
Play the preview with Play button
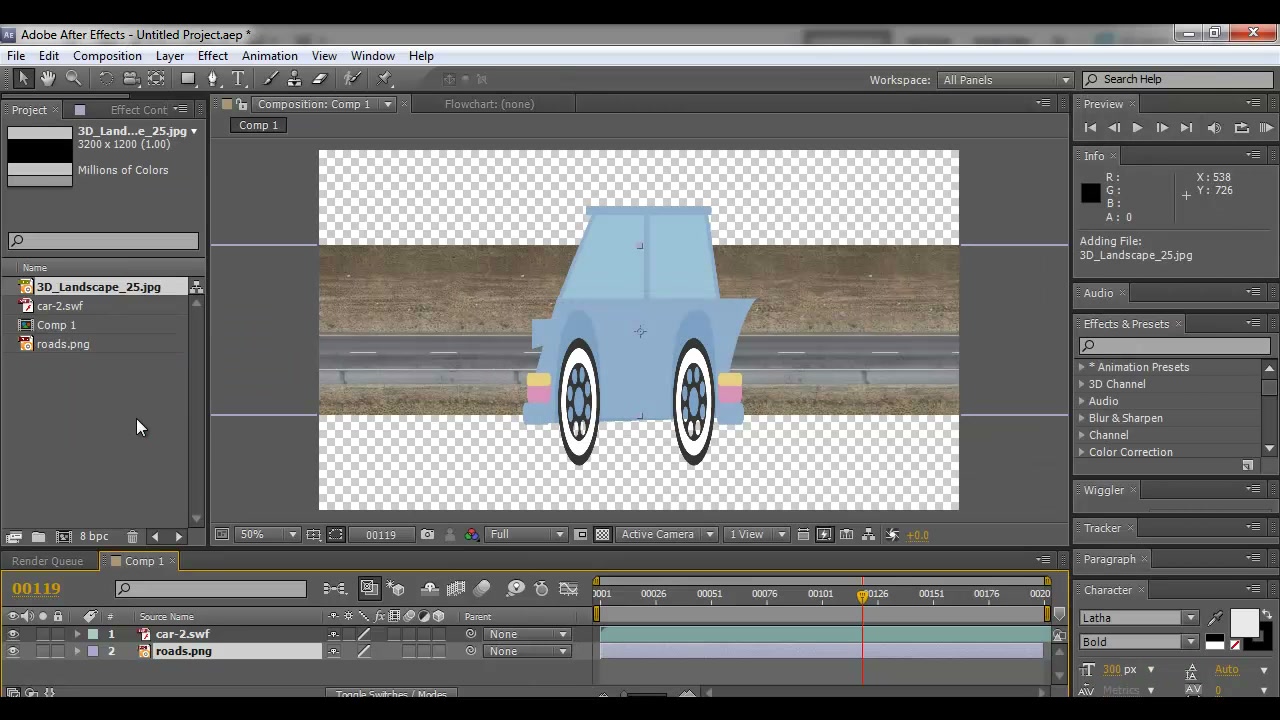(1137, 128)
